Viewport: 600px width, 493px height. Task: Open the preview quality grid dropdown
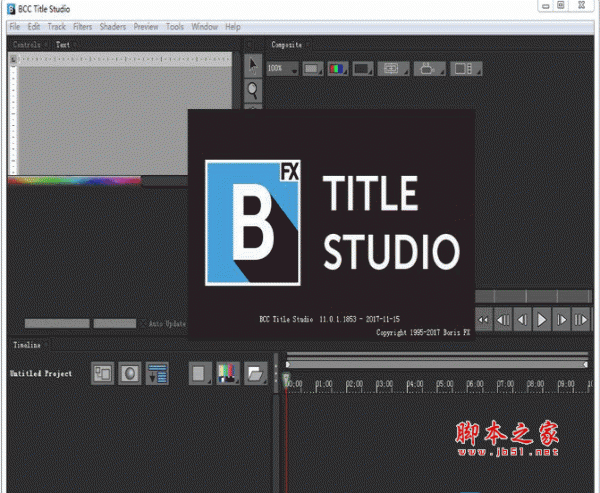(313, 69)
